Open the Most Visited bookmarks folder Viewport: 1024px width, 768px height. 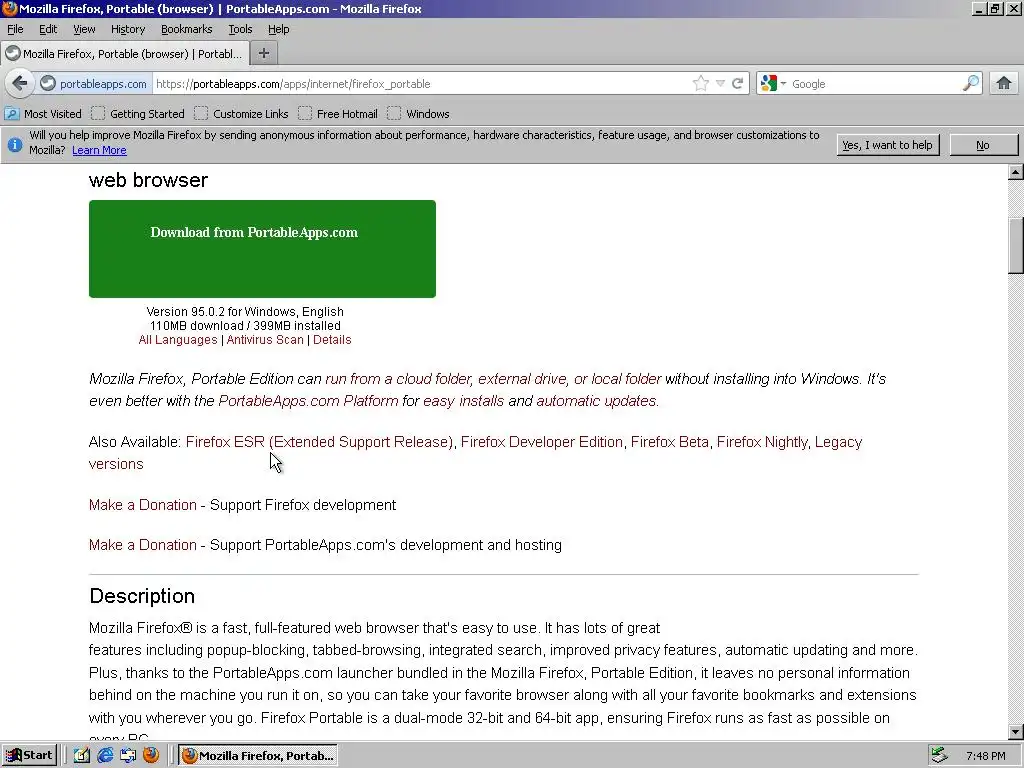point(44,114)
